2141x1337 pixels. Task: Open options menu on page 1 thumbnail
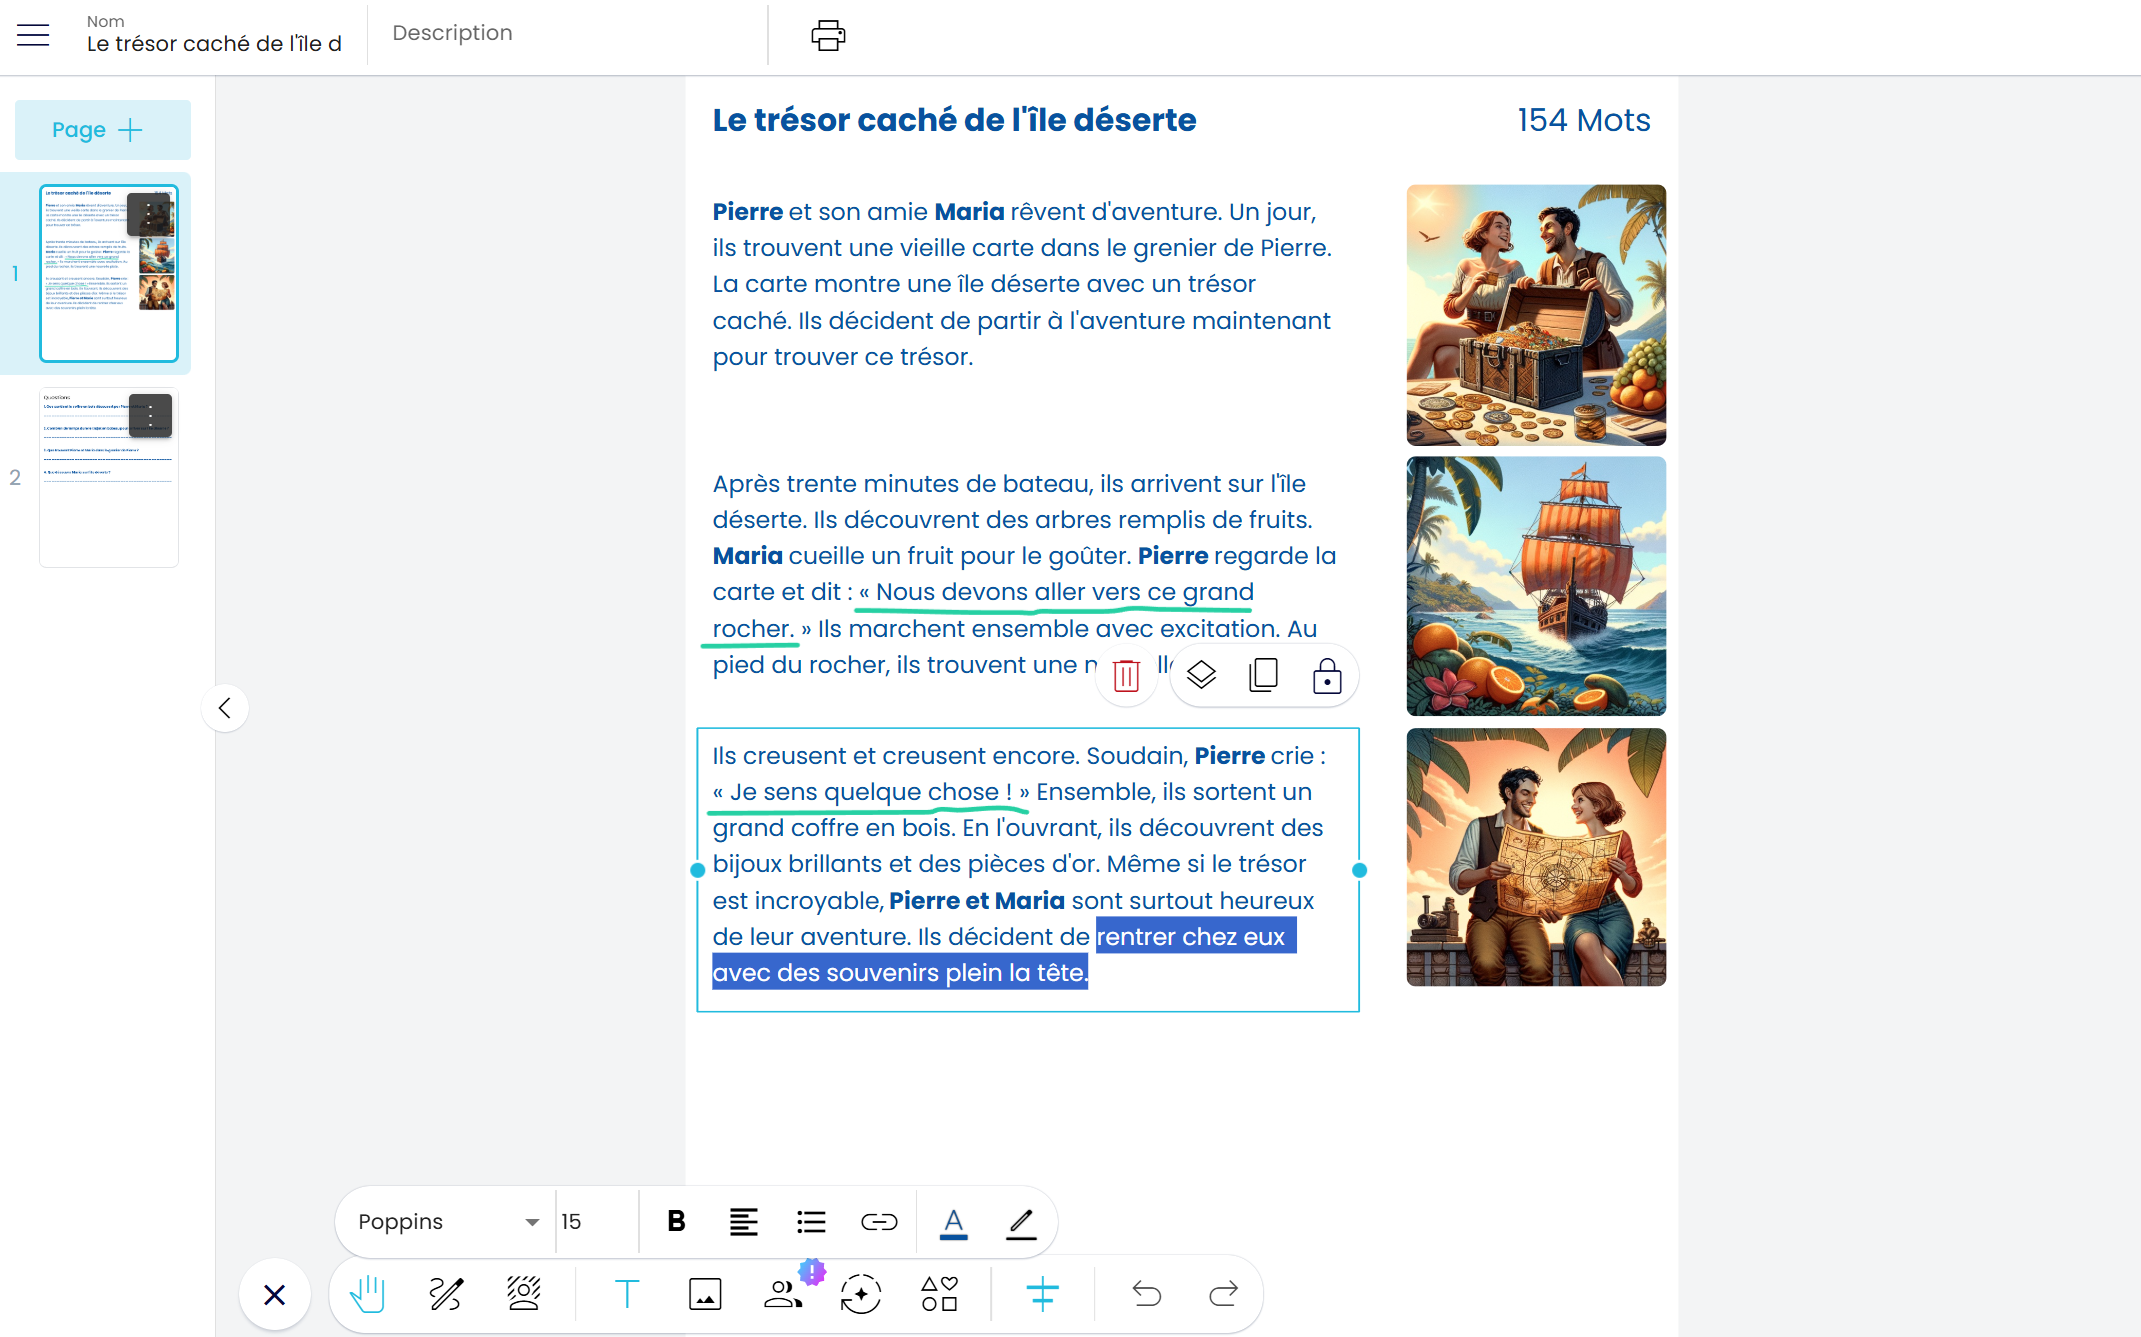[x=150, y=214]
